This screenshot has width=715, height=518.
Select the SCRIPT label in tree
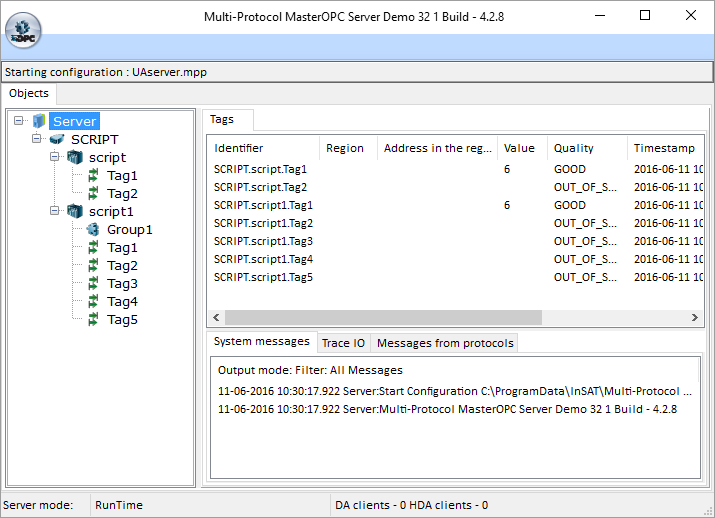click(x=94, y=140)
